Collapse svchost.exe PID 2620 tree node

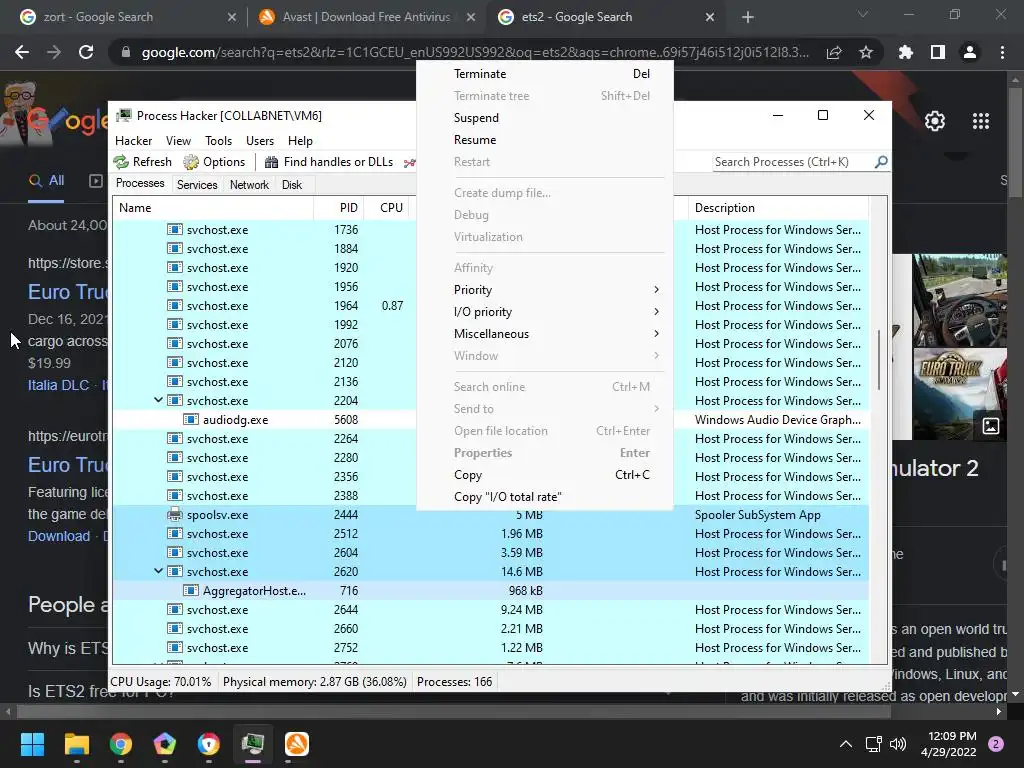click(158, 571)
